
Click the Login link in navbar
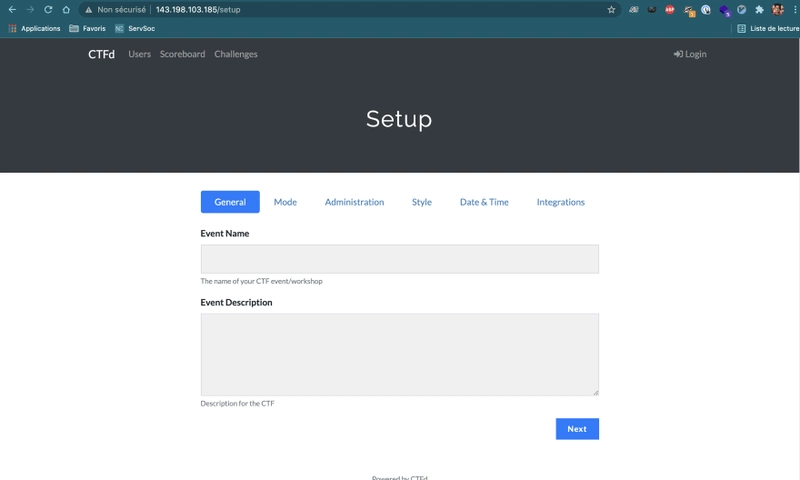(x=690, y=54)
